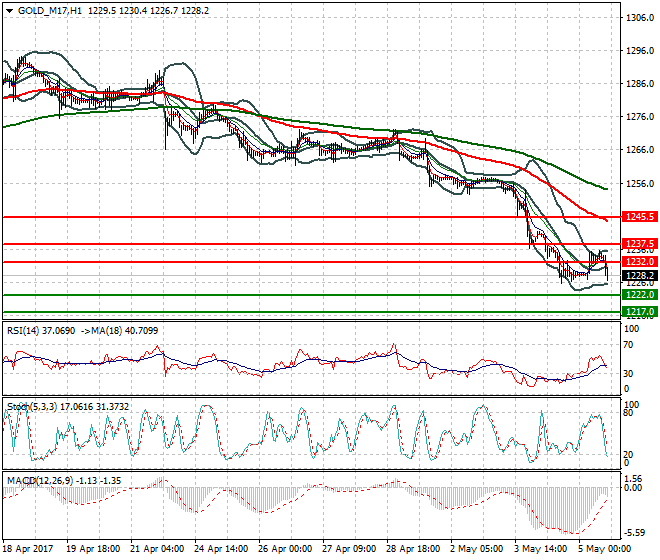
Task: Click the 1266.0 price axis label
Action: (x=640, y=150)
